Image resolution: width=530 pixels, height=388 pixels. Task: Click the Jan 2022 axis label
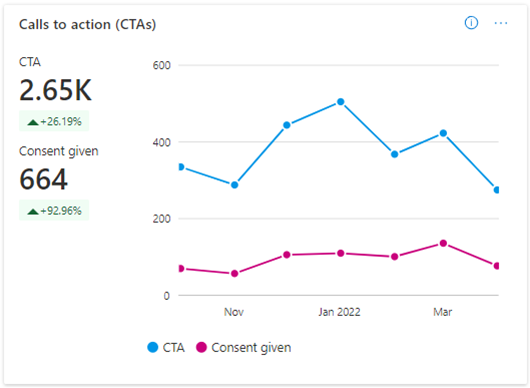tap(339, 312)
